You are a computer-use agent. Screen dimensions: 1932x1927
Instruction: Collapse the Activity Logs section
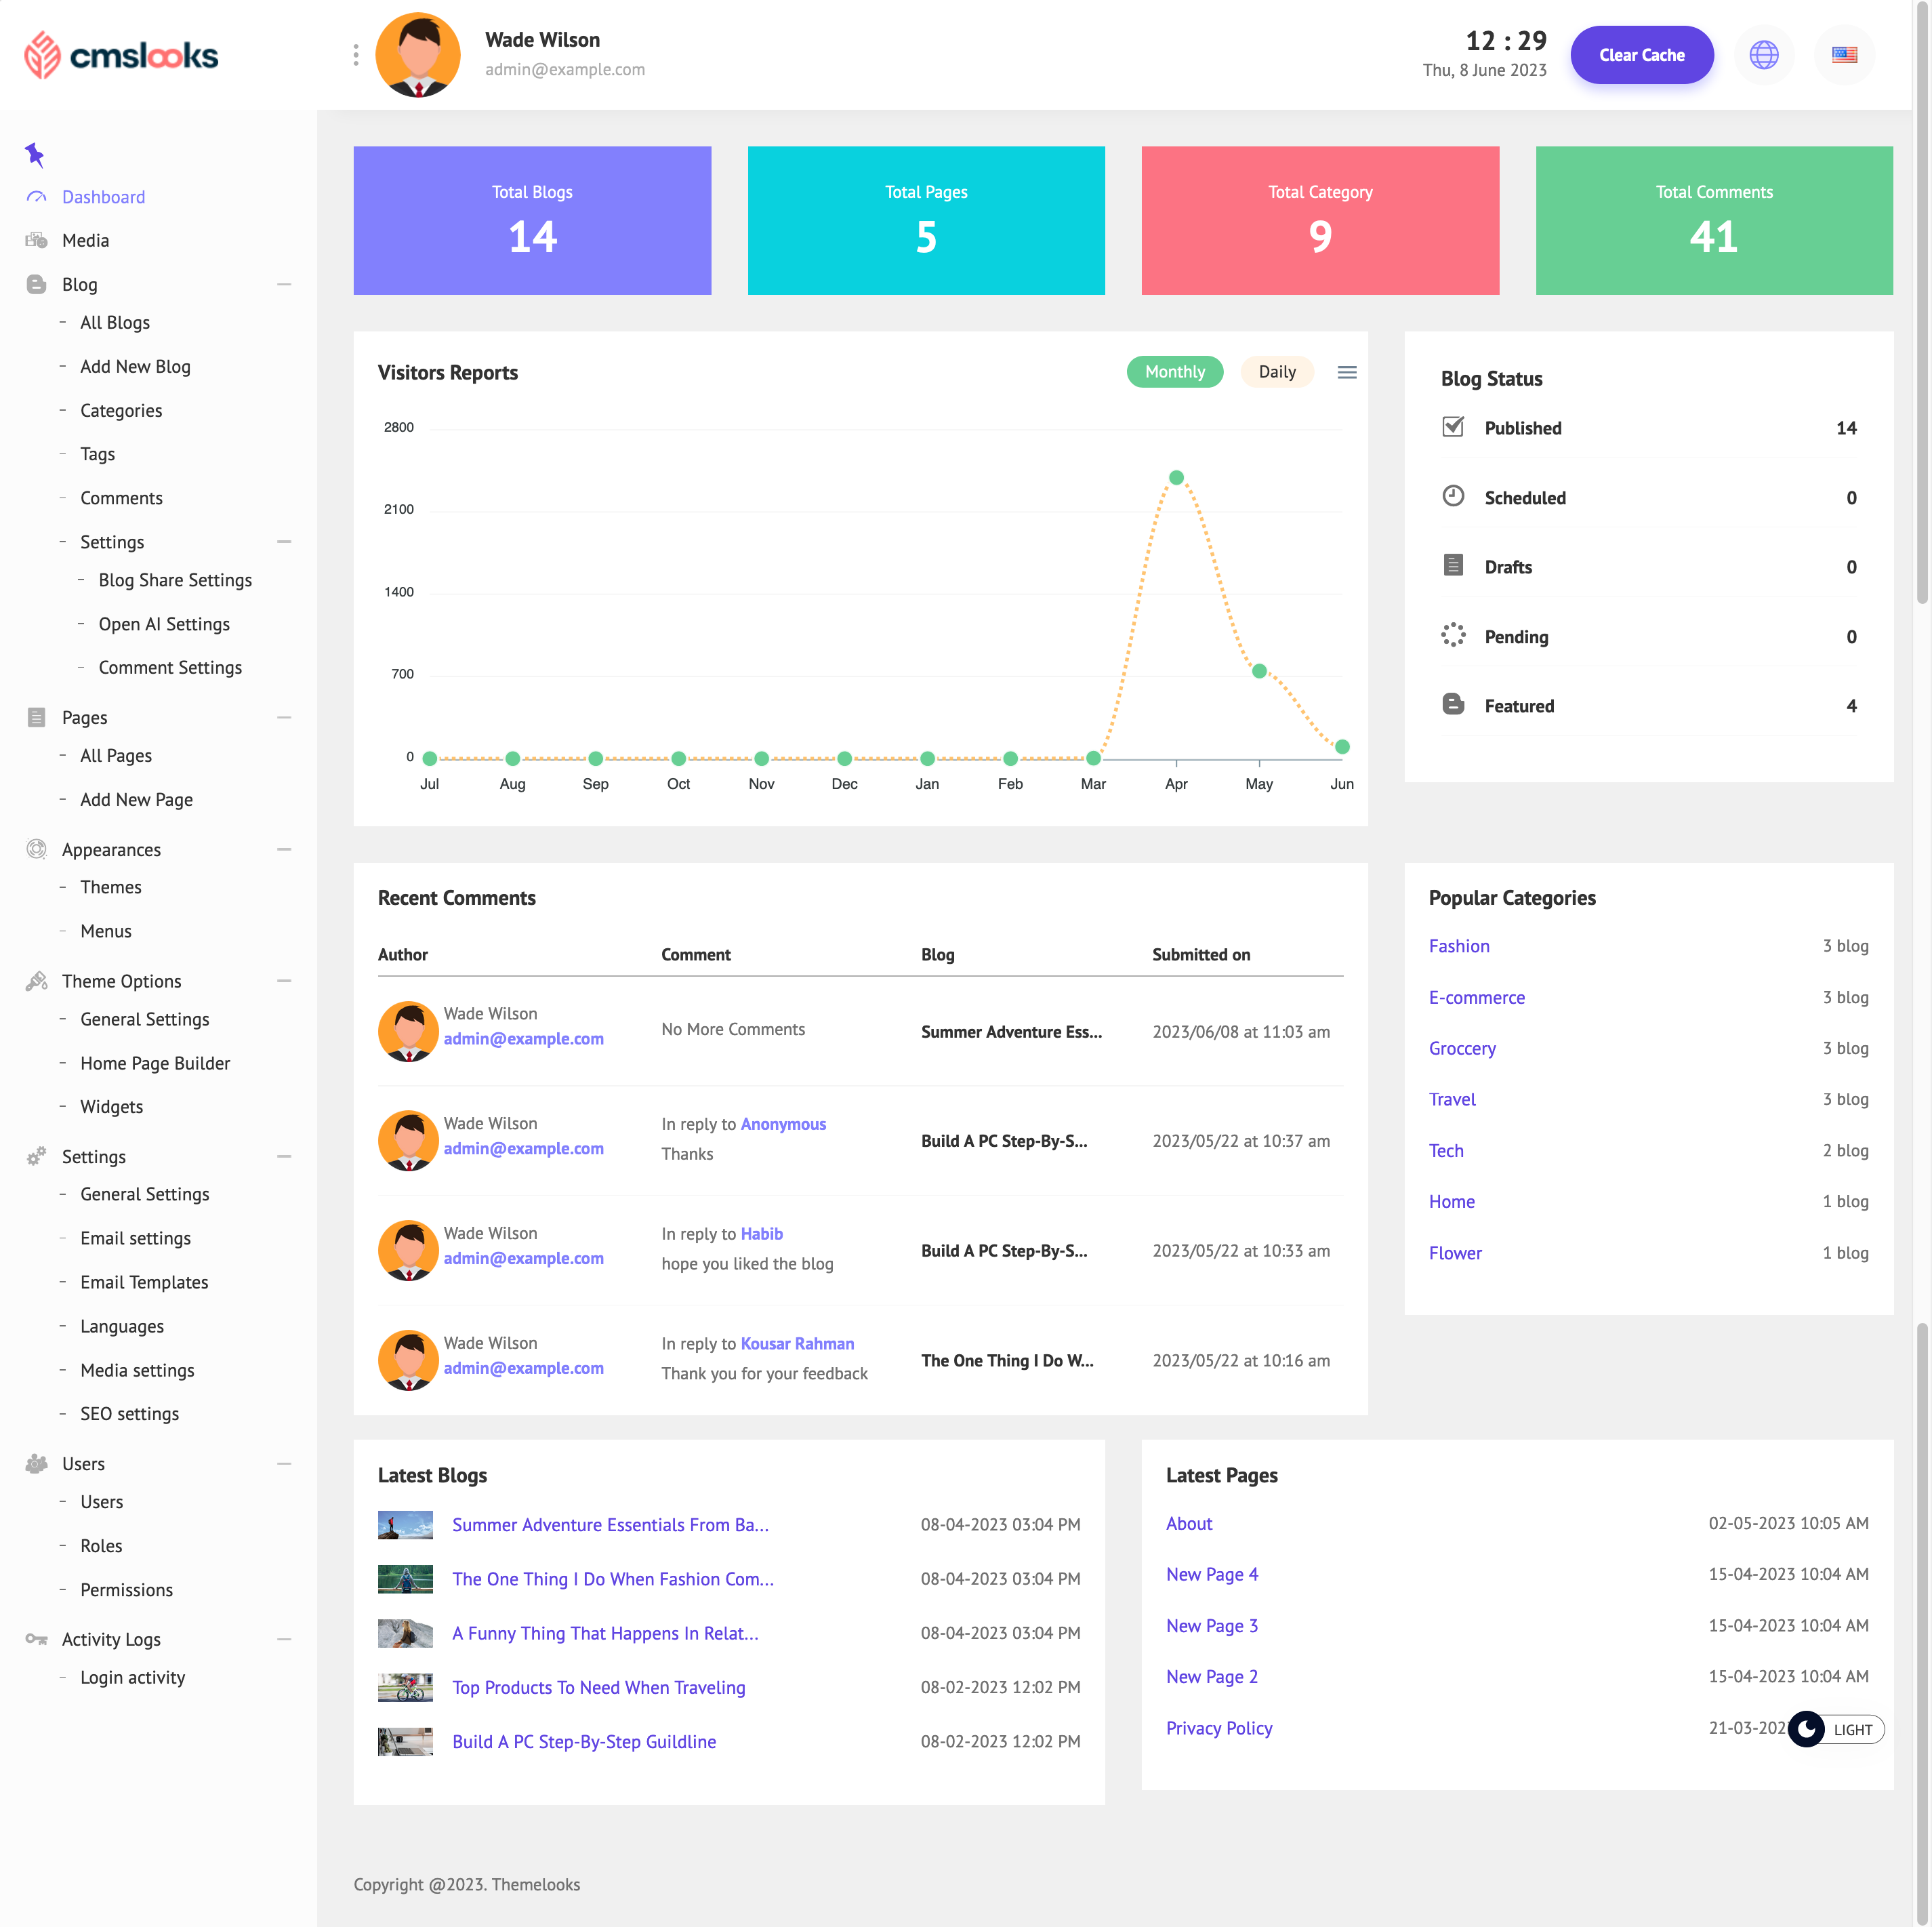pyautogui.click(x=284, y=1639)
